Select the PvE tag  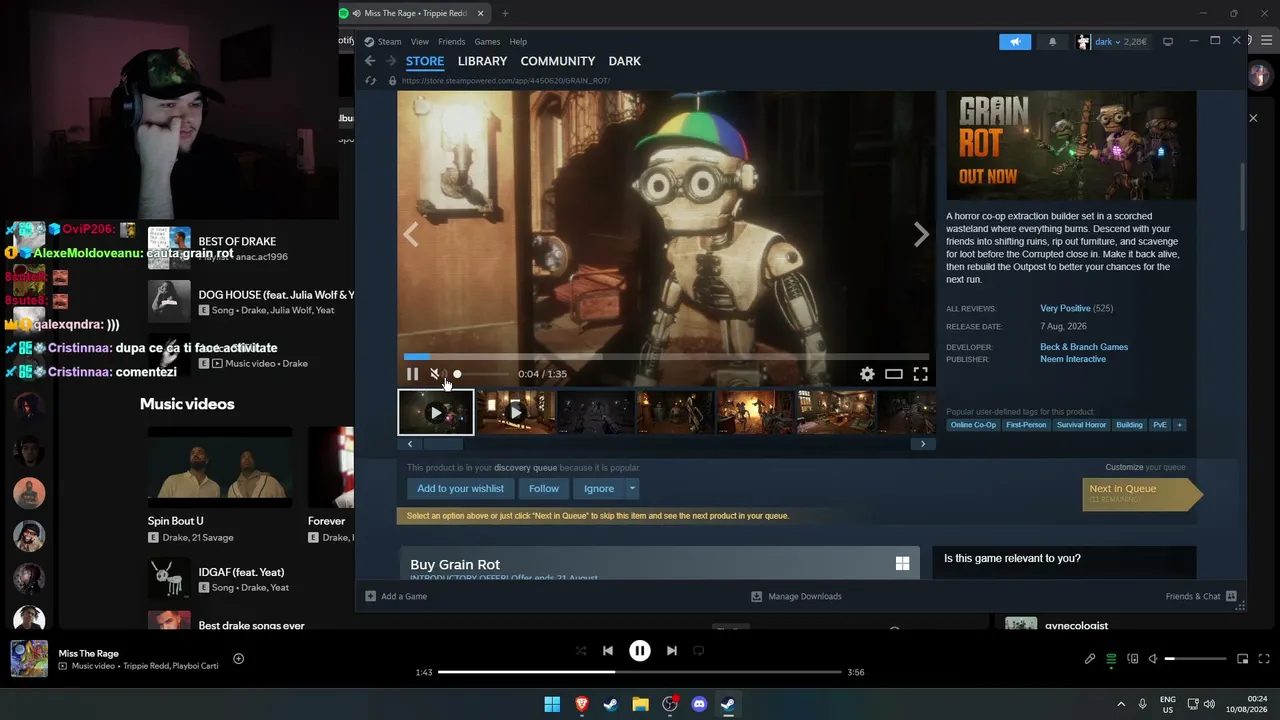(1160, 425)
